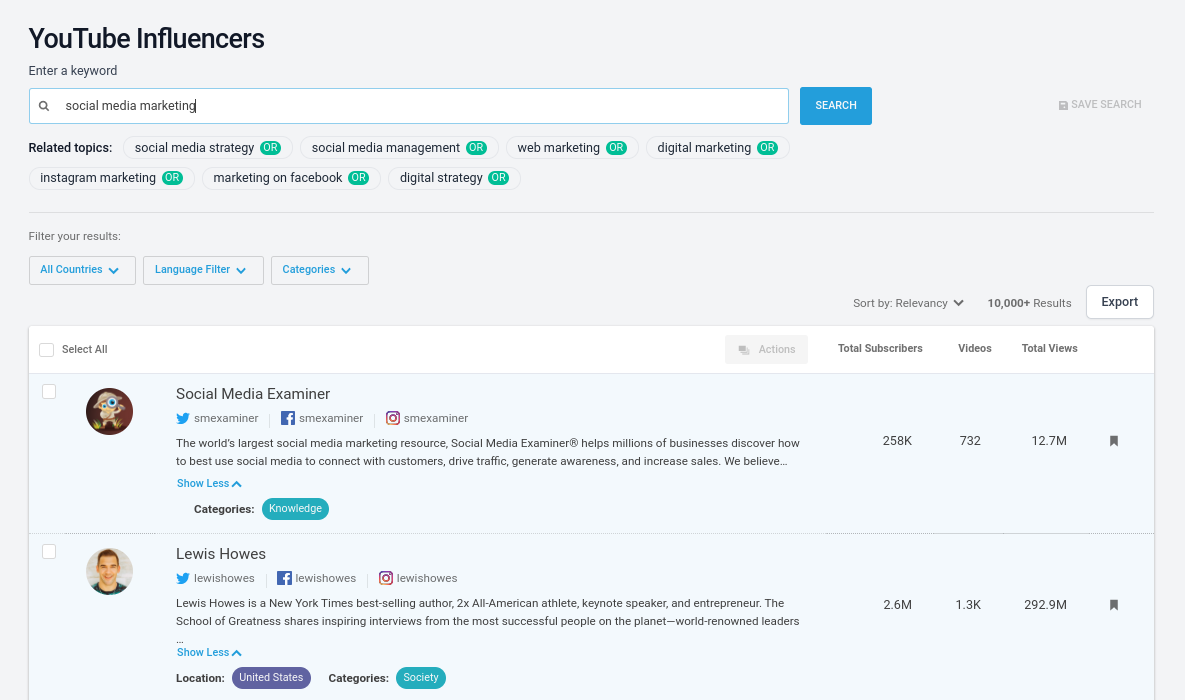Click Social Media Examiner's Facebook icon
This screenshot has width=1185, height=700.
[288, 419]
